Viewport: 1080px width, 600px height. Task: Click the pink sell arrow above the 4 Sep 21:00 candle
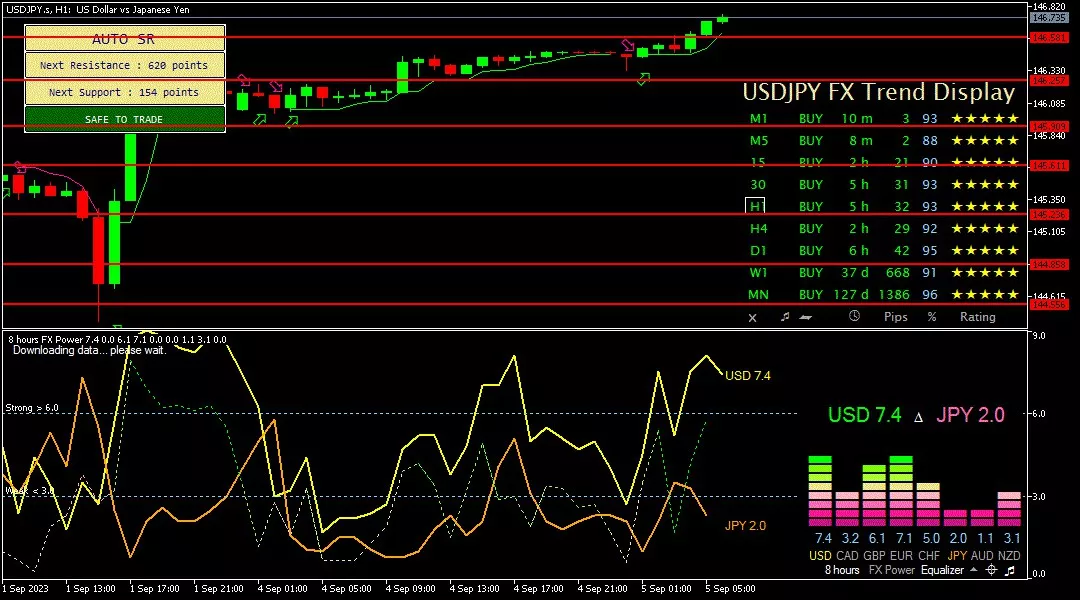click(627, 45)
